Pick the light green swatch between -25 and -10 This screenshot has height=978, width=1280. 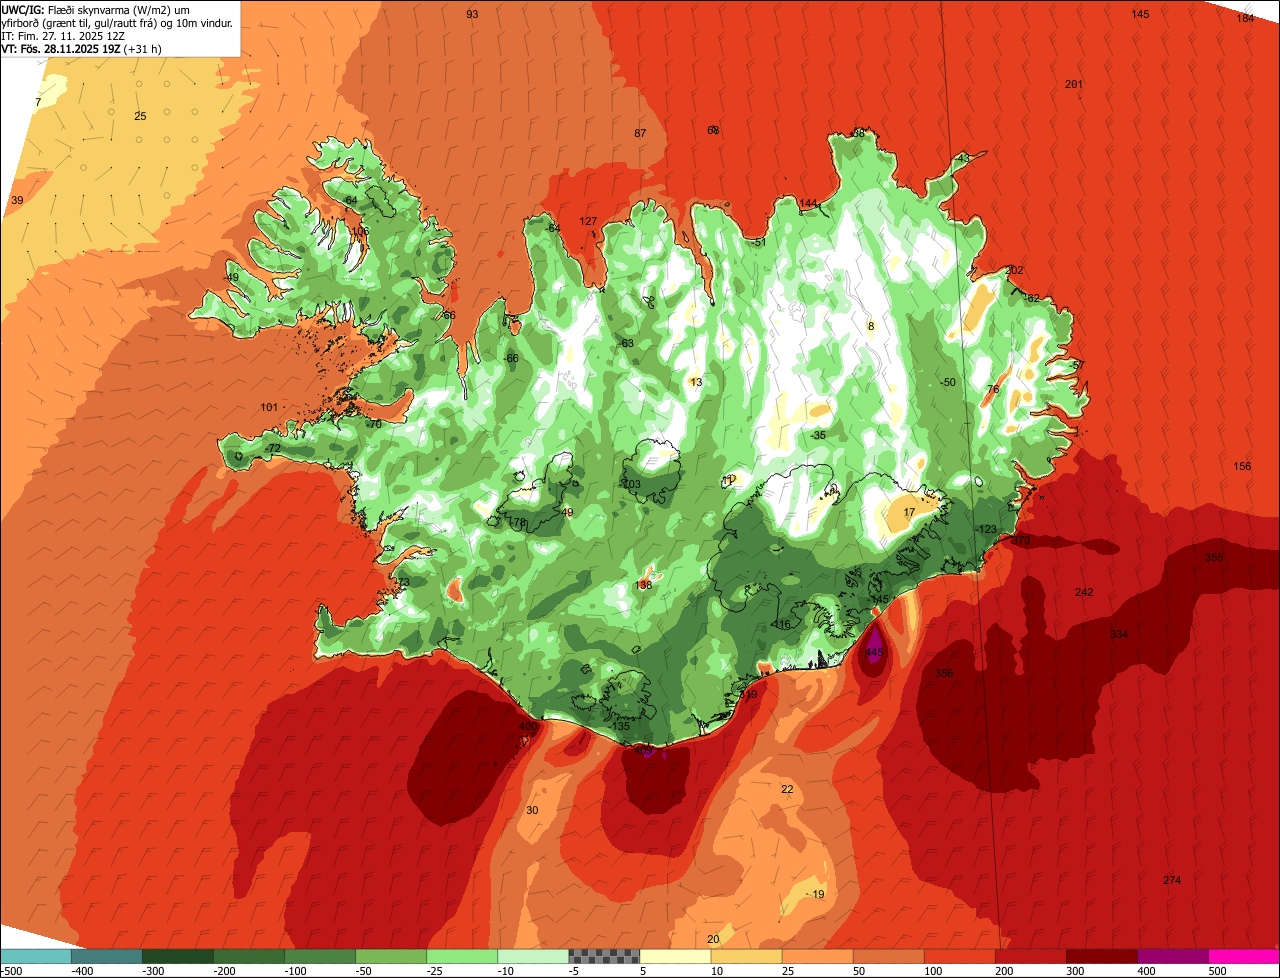[462, 955]
